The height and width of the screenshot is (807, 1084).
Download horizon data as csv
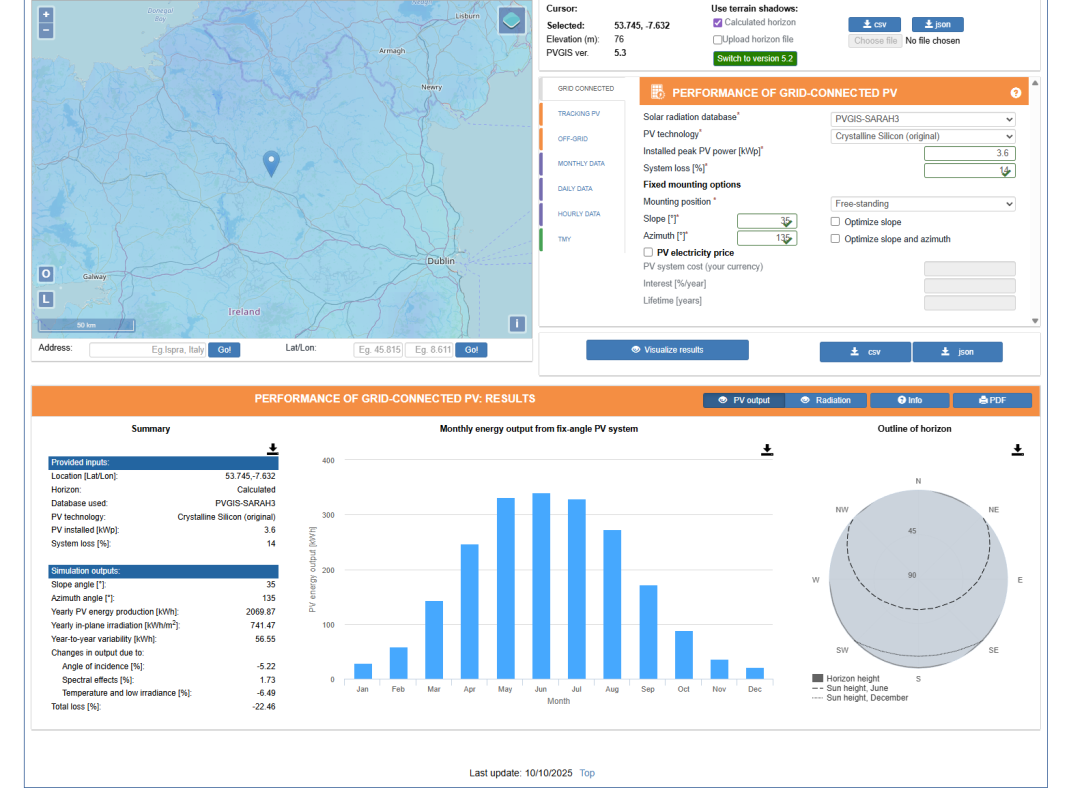pyautogui.click(x=875, y=24)
